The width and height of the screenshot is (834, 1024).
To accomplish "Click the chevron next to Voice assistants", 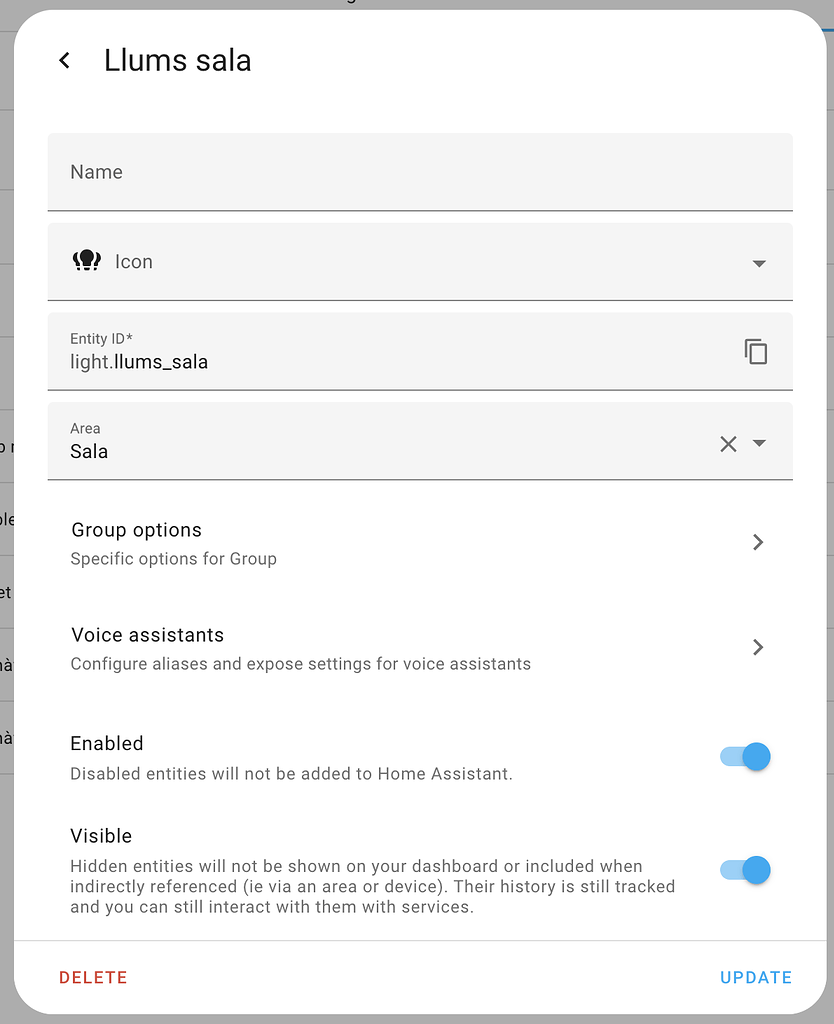I will point(758,647).
